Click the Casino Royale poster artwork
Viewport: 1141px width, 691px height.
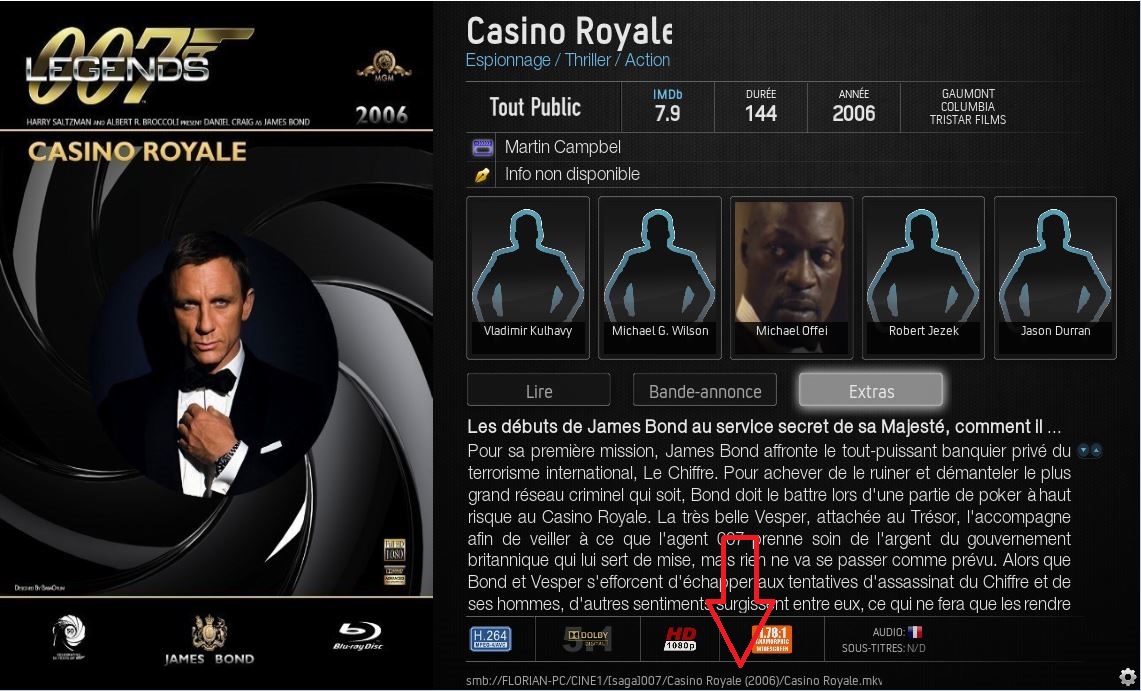point(216,346)
